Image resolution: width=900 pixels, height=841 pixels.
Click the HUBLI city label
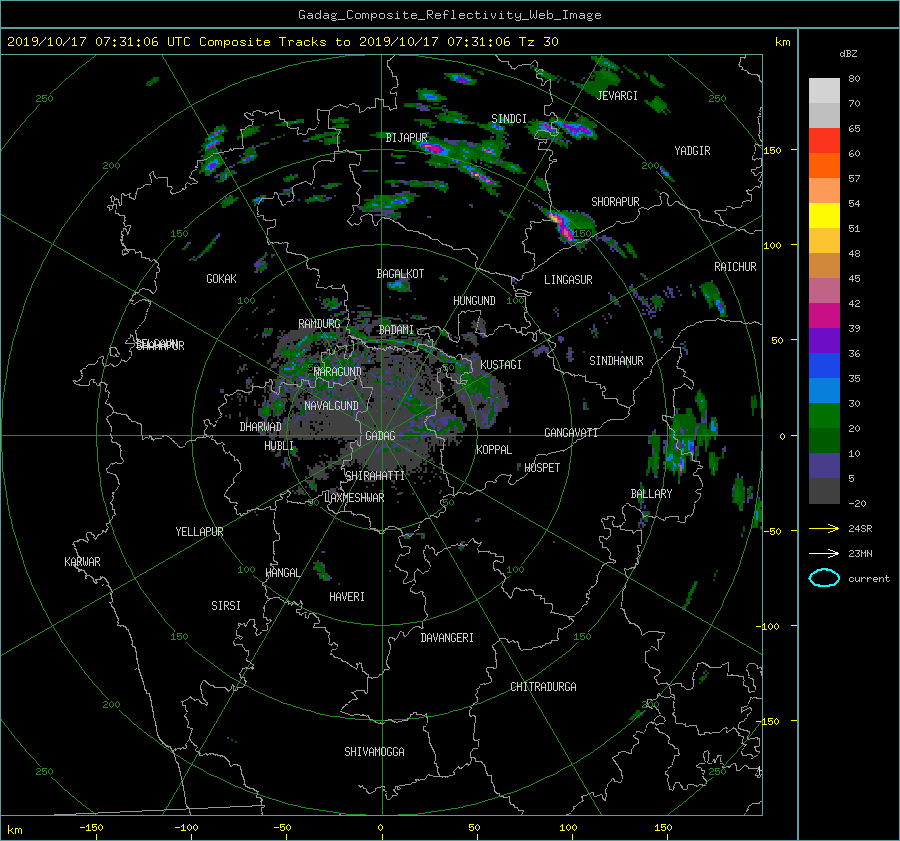[x=279, y=446]
